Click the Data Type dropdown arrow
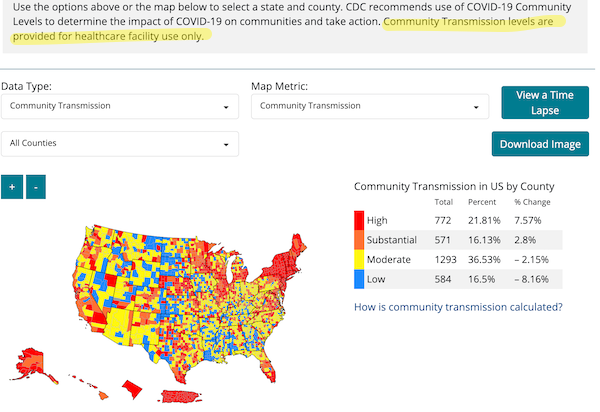The width and height of the screenshot is (600, 412). click(226, 107)
